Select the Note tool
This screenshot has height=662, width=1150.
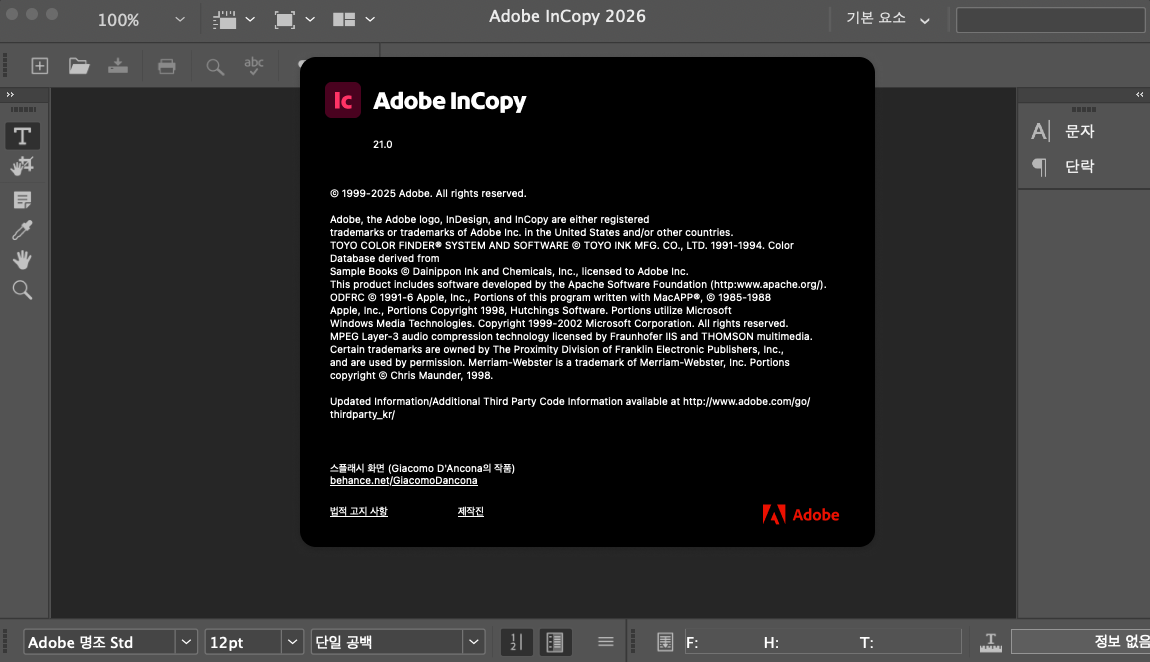(22, 199)
